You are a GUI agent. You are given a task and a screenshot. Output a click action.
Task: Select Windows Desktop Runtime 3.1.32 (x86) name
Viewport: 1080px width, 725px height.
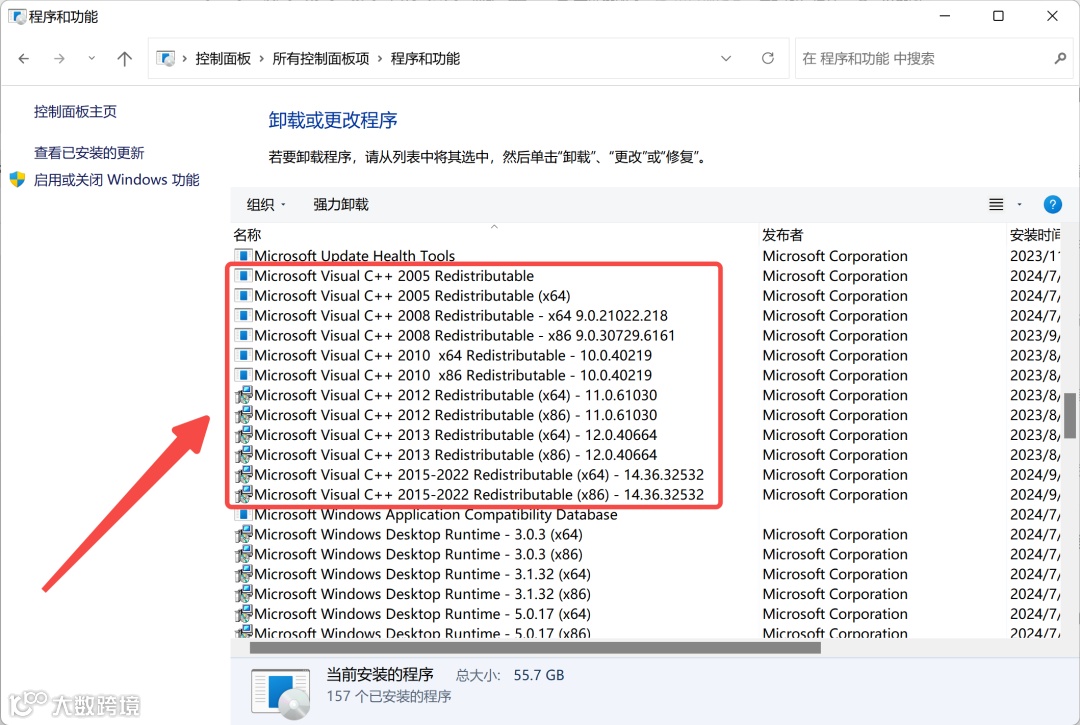(x=422, y=594)
